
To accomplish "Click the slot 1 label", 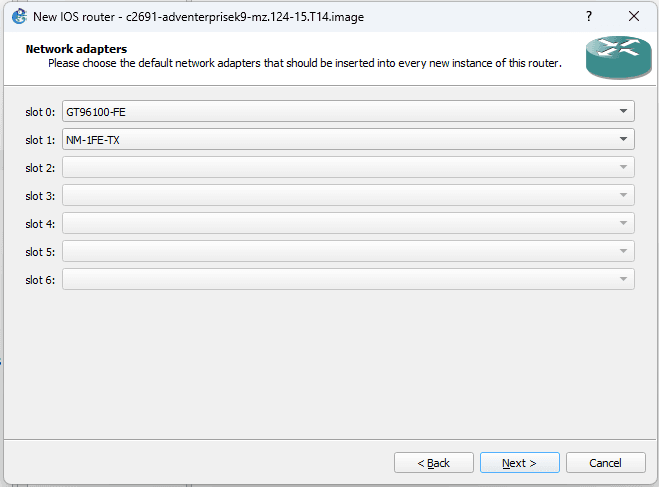I will [x=40, y=140].
